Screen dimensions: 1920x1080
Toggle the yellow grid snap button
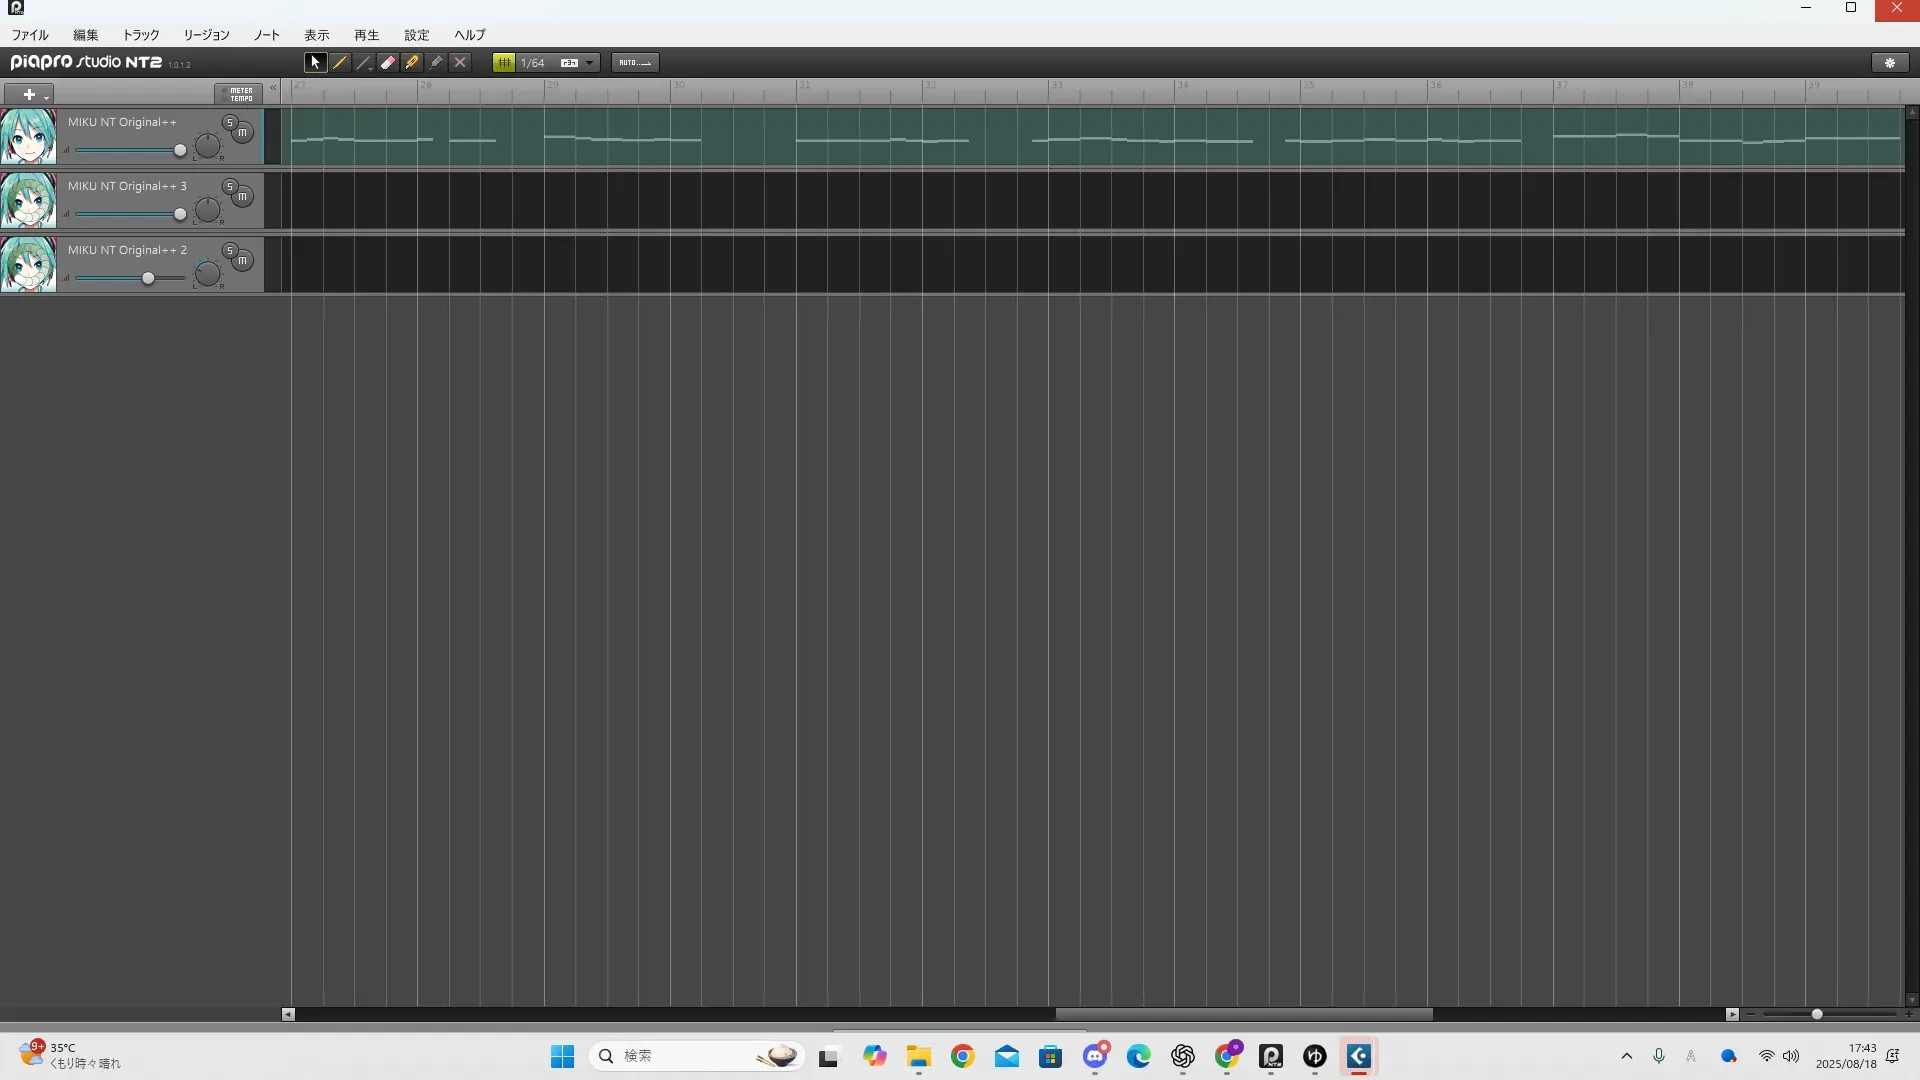pyautogui.click(x=504, y=62)
